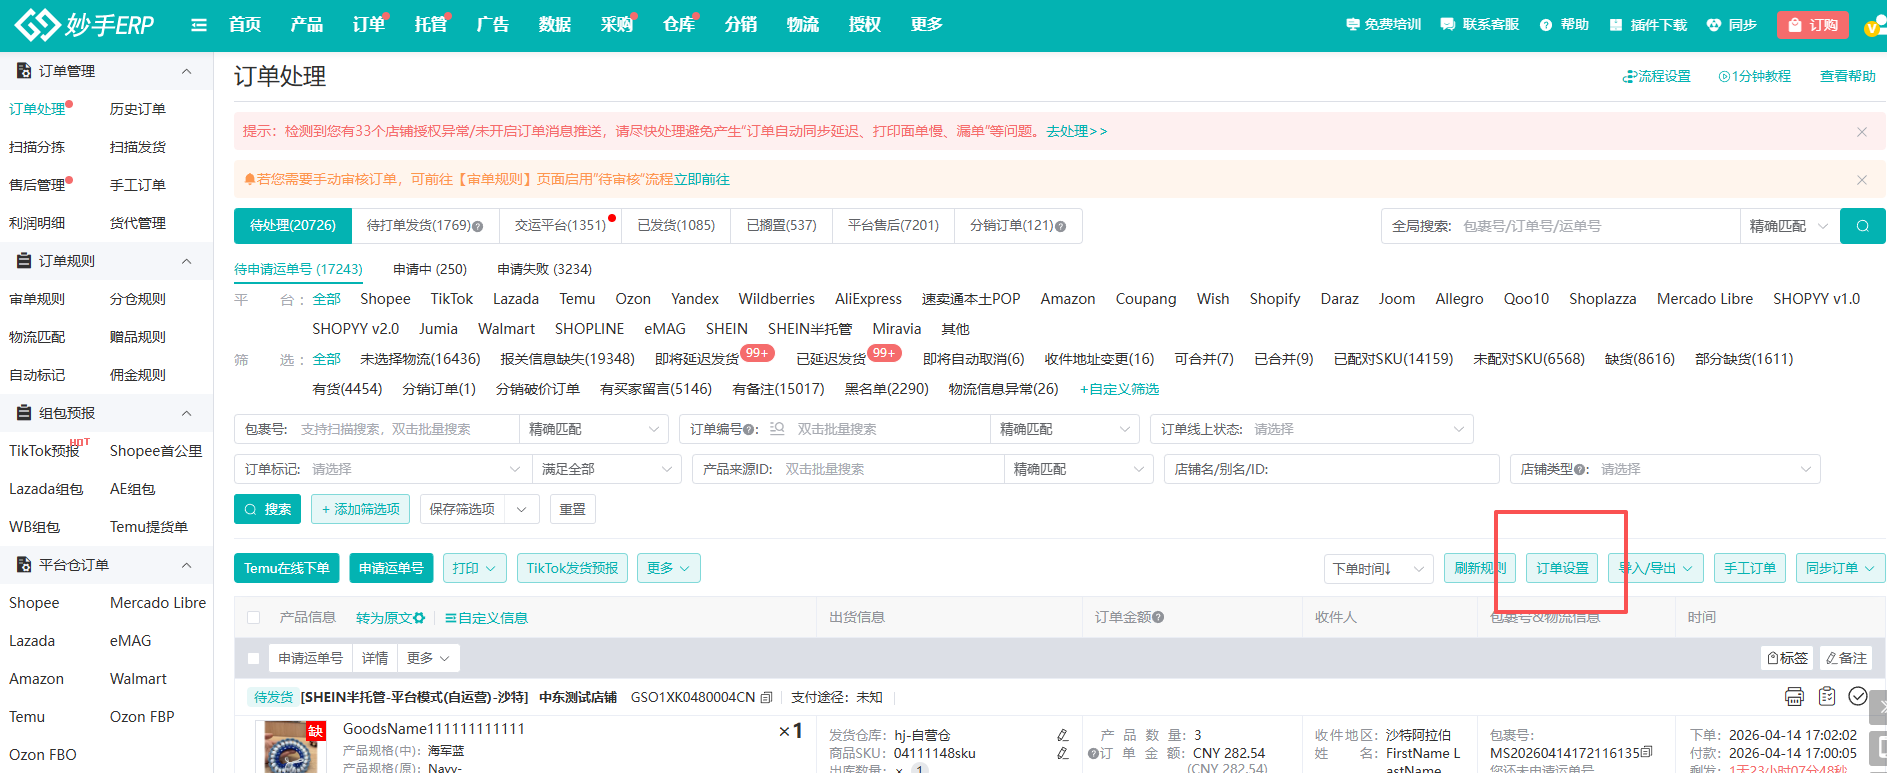Switch to the 已发货(1085) tab
The height and width of the screenshot is (773, 1887).
(676, 226)
